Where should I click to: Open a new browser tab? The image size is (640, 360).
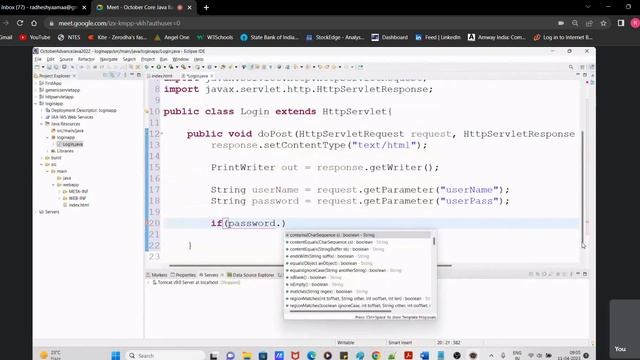click(x=206, y=7)
